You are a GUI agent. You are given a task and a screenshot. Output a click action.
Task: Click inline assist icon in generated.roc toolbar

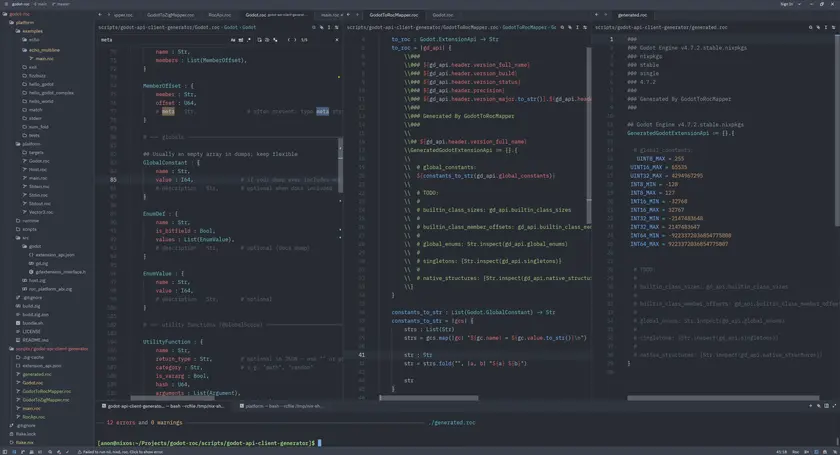click(818, 27)
